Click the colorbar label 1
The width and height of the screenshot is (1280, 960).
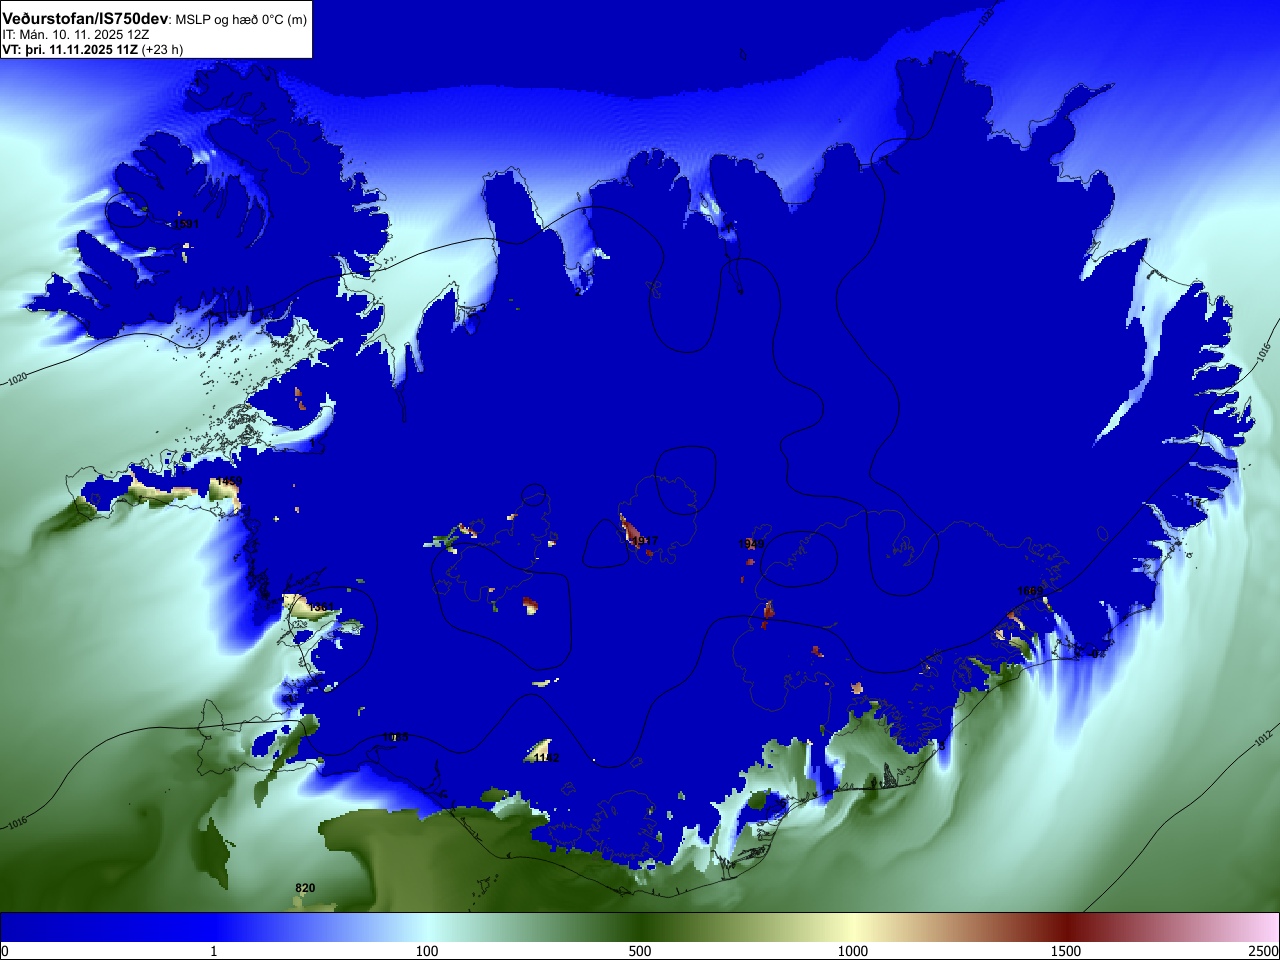[x=213, y=951]
